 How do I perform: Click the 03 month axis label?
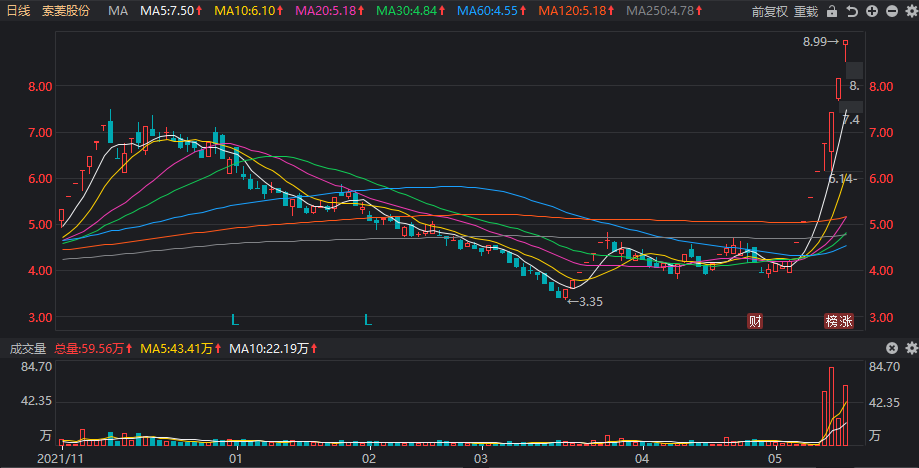click(481, 457)
